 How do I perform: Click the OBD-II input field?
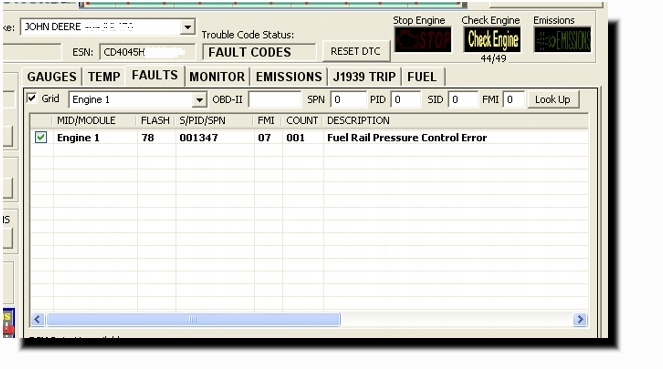tap(274, 100)
